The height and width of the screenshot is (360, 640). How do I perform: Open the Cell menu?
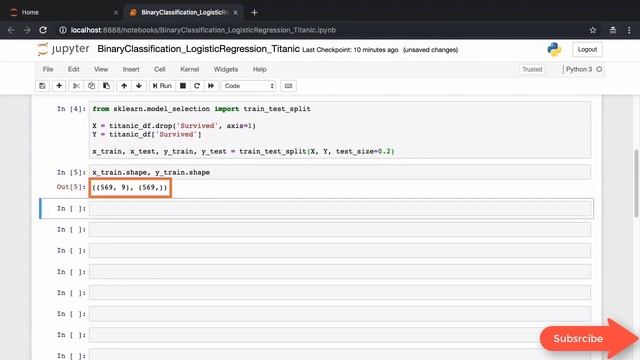(160, 69)
